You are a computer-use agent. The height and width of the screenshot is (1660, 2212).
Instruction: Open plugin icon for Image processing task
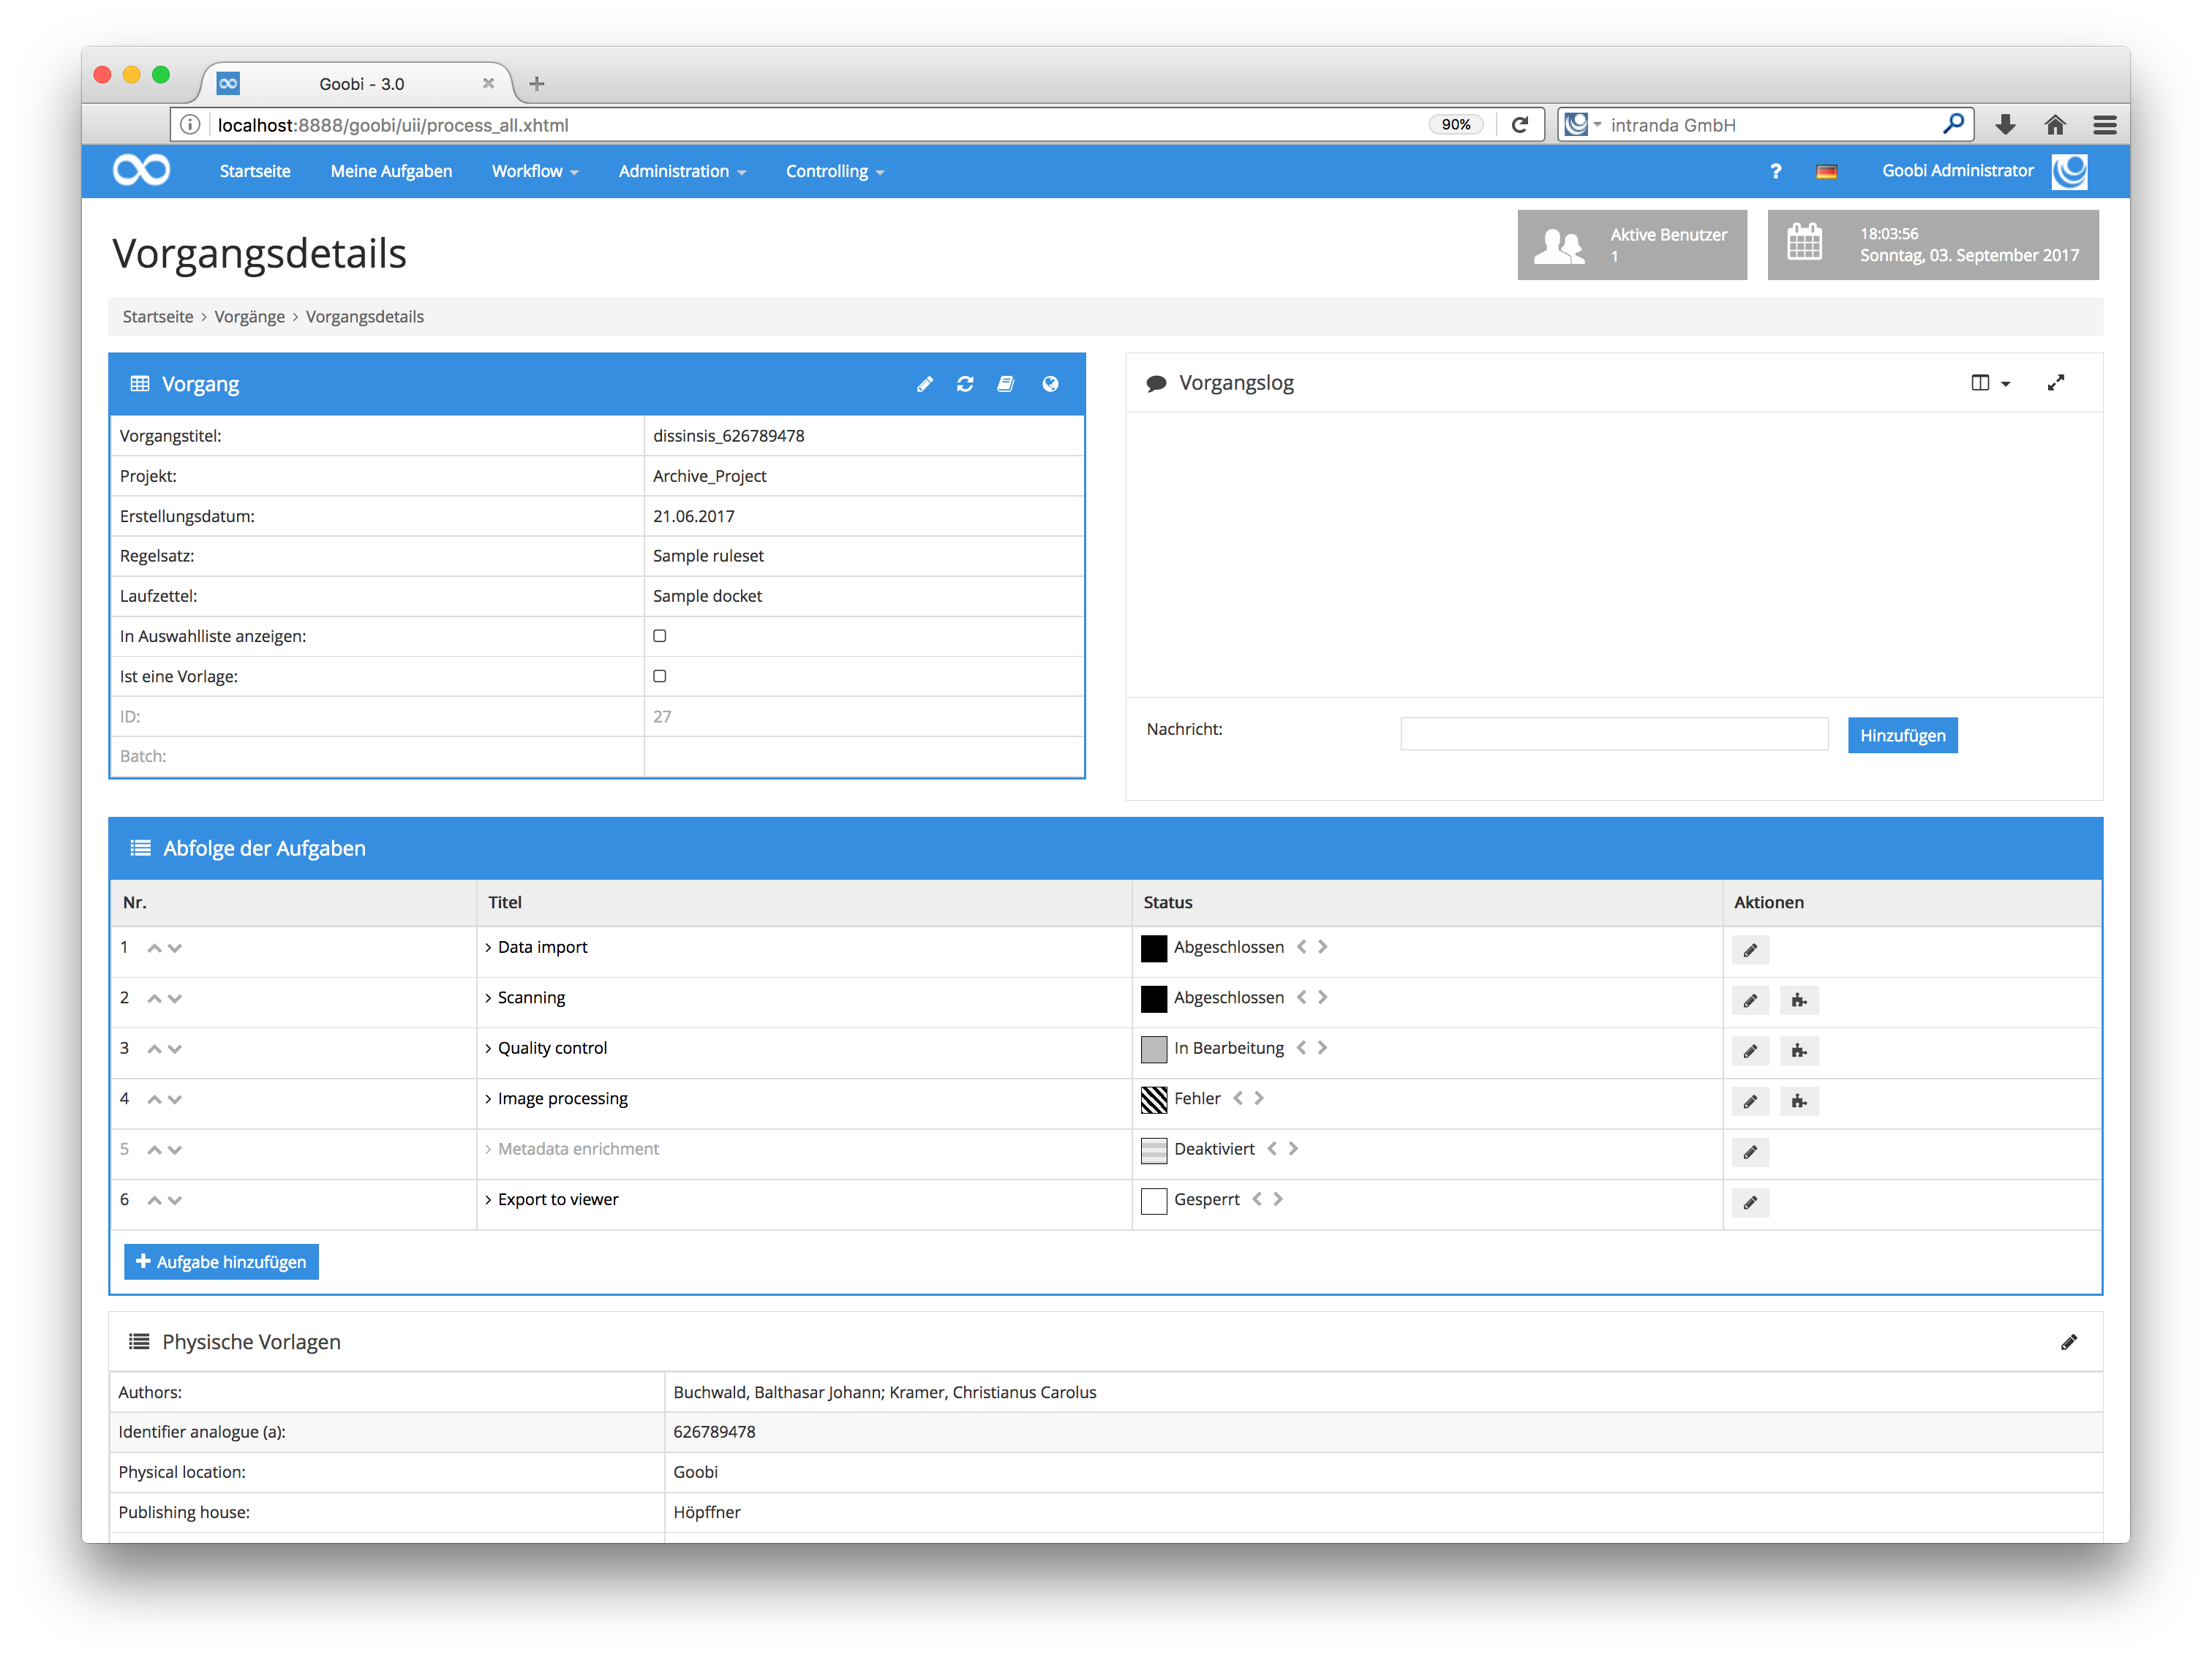[1799, 1101]
